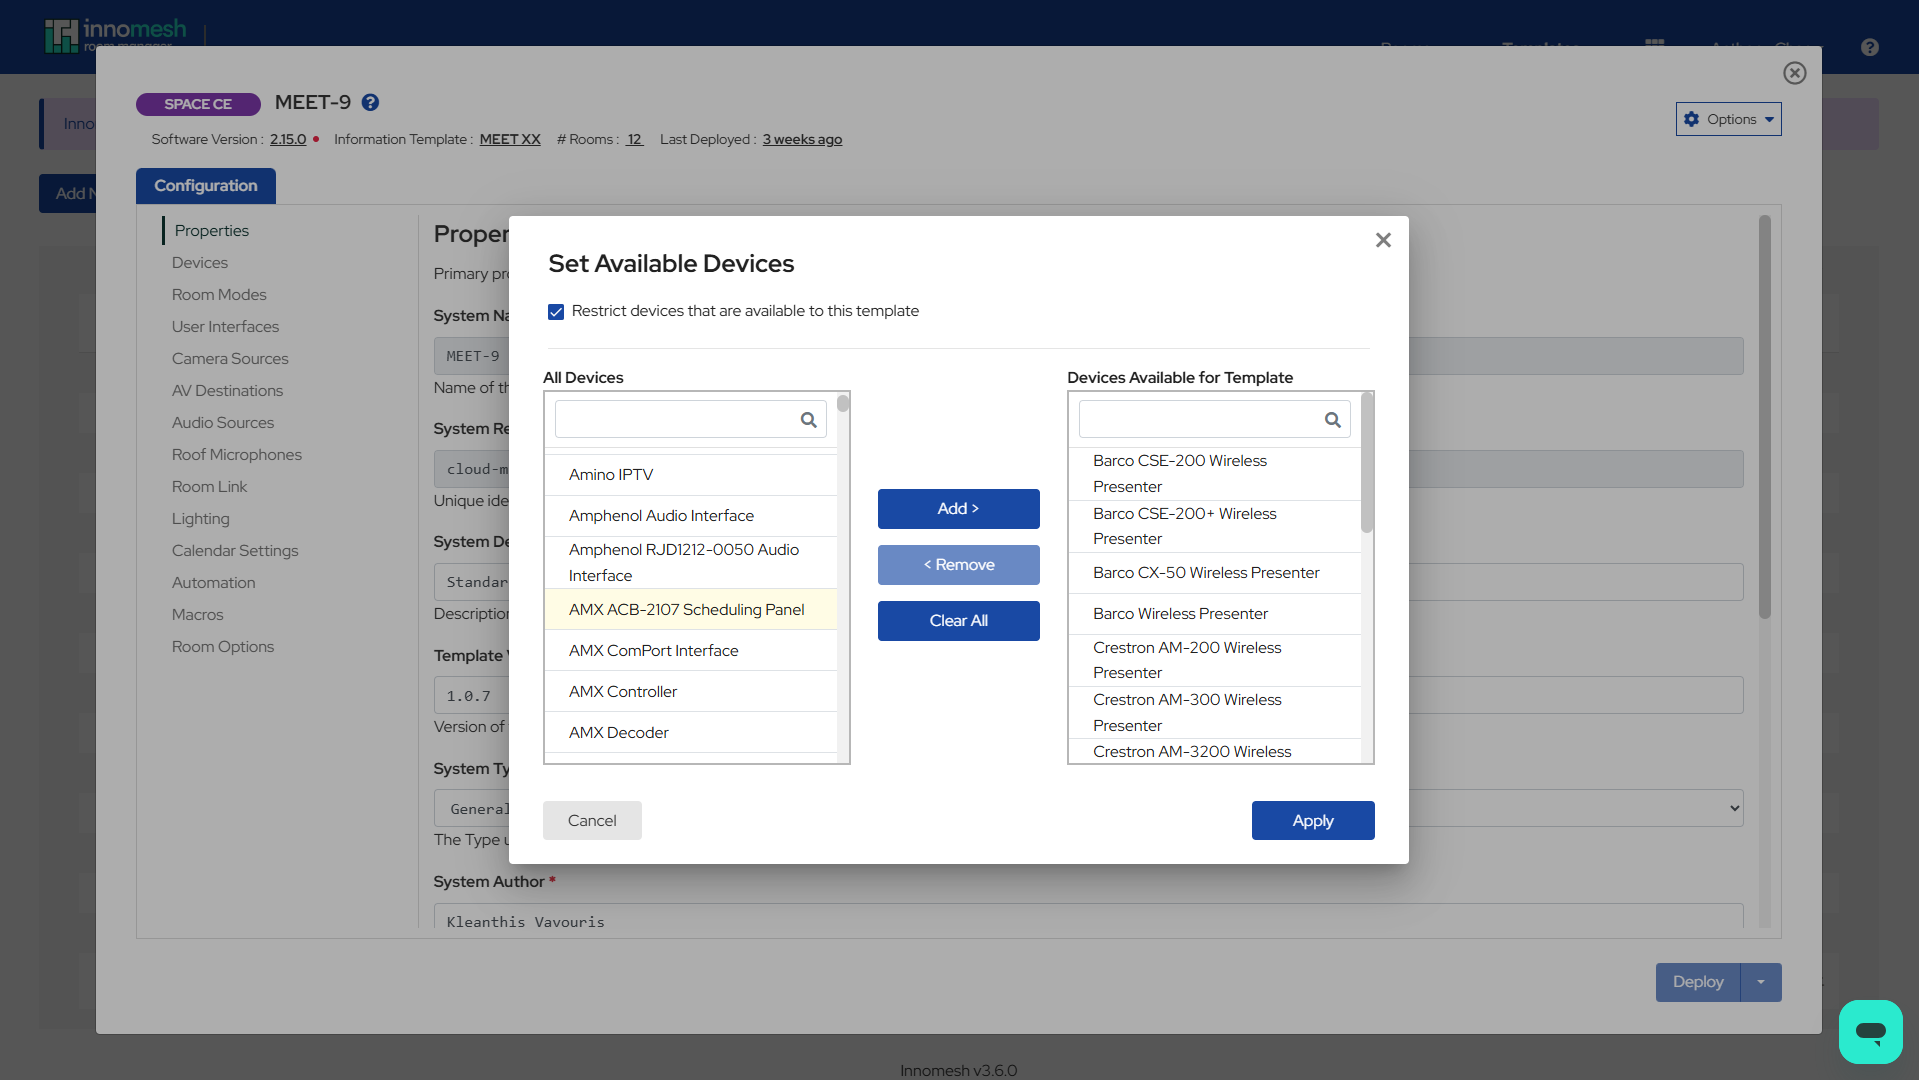
Task: Select AMX Controller in the All Devices list
Action: coord(622,691)
